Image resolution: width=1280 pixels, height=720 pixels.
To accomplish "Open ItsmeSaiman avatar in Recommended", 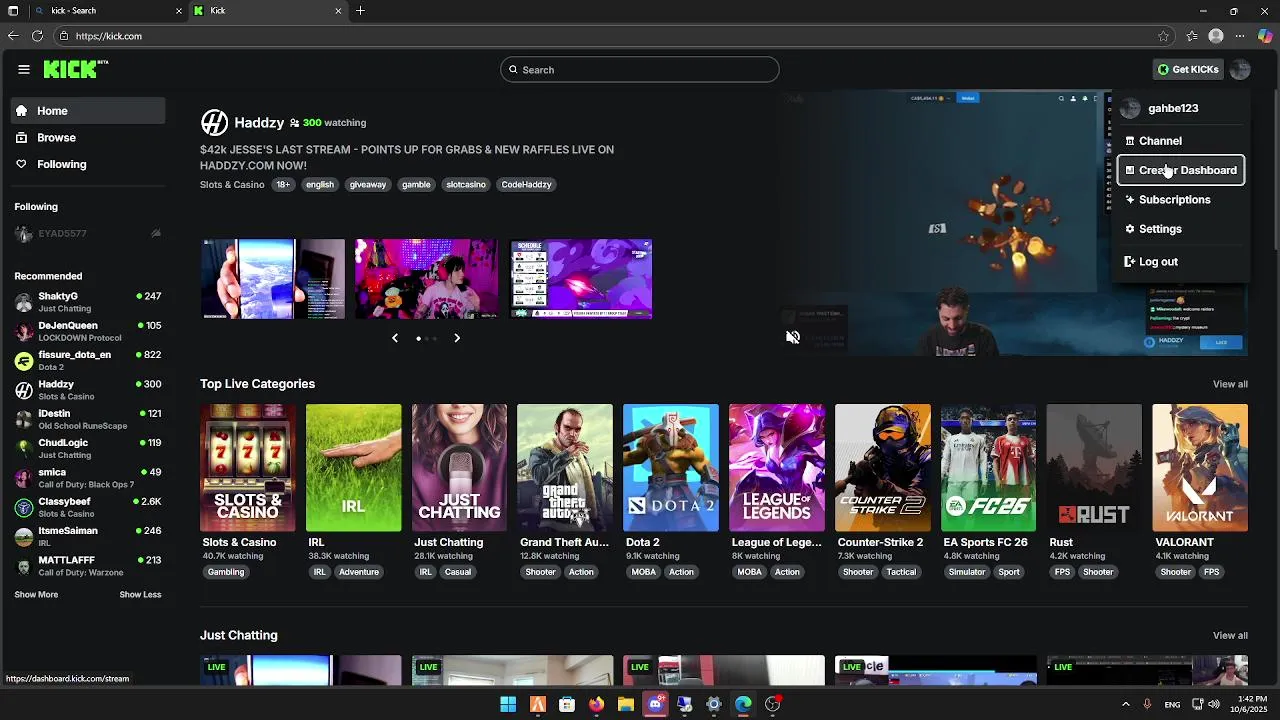I will 24,537.
